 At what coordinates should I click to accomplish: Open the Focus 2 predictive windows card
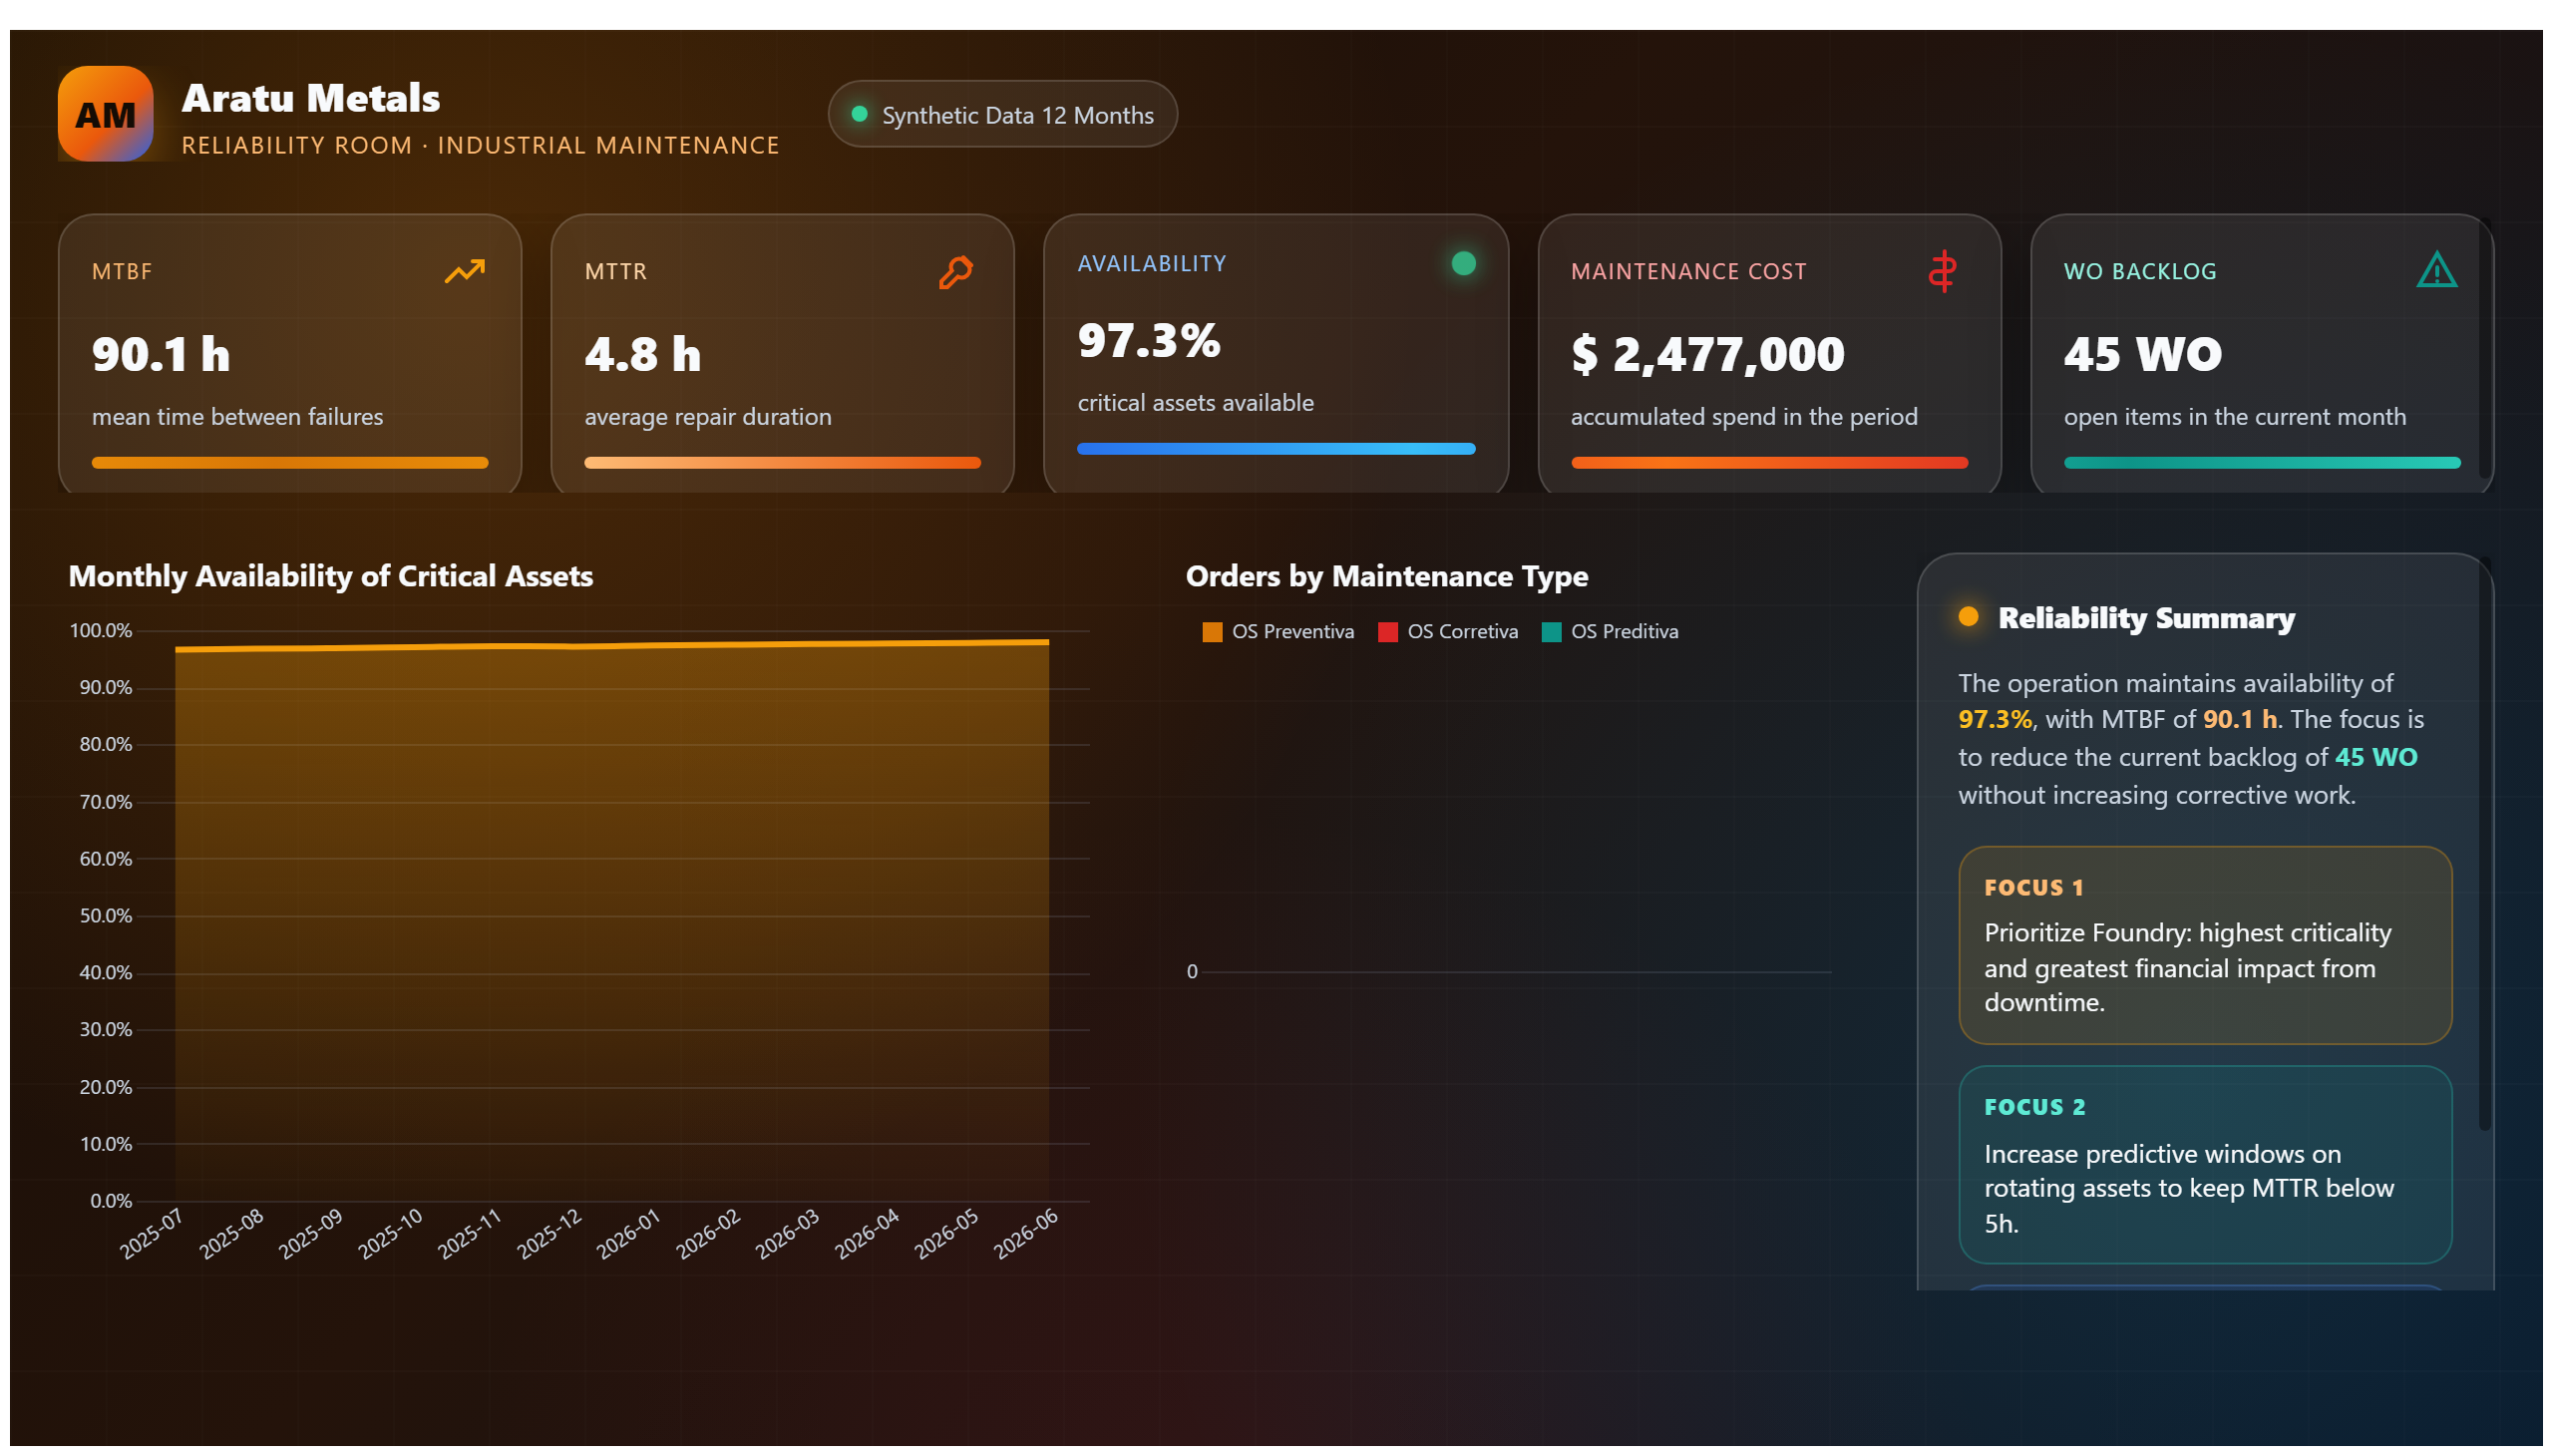[x=2205, y=1165]
